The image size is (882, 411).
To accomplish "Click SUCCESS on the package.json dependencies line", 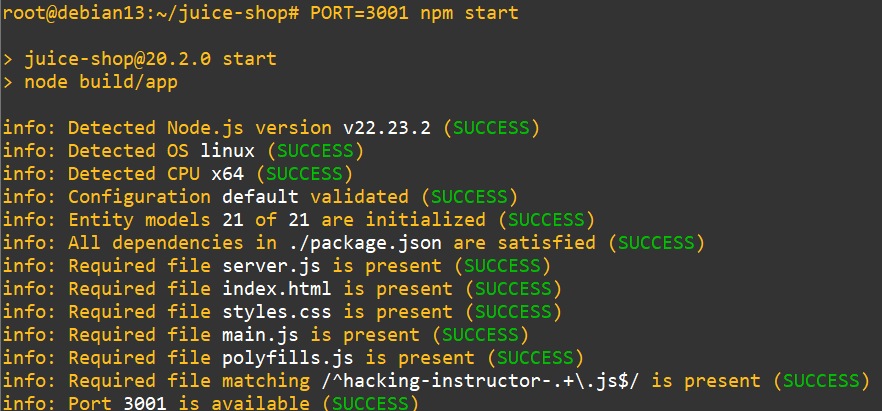I will tap(657, 243).
